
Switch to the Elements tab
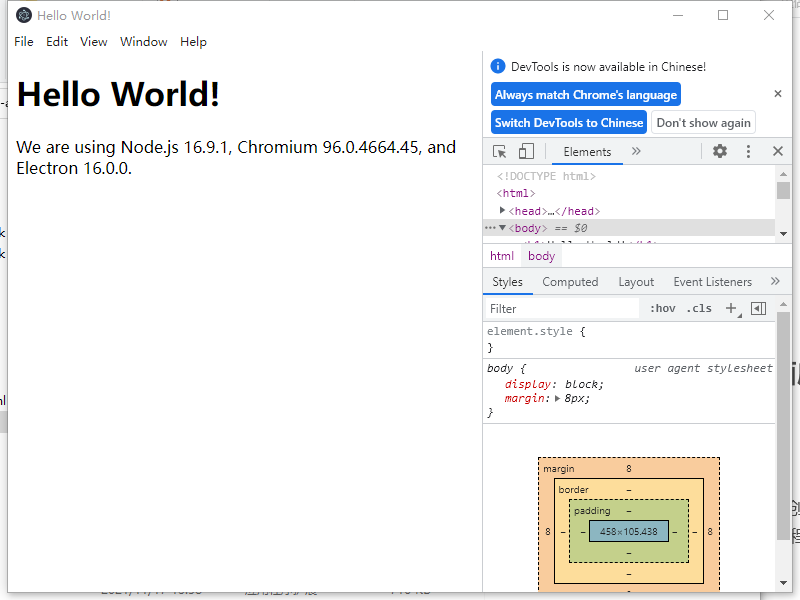pos(587,152)
